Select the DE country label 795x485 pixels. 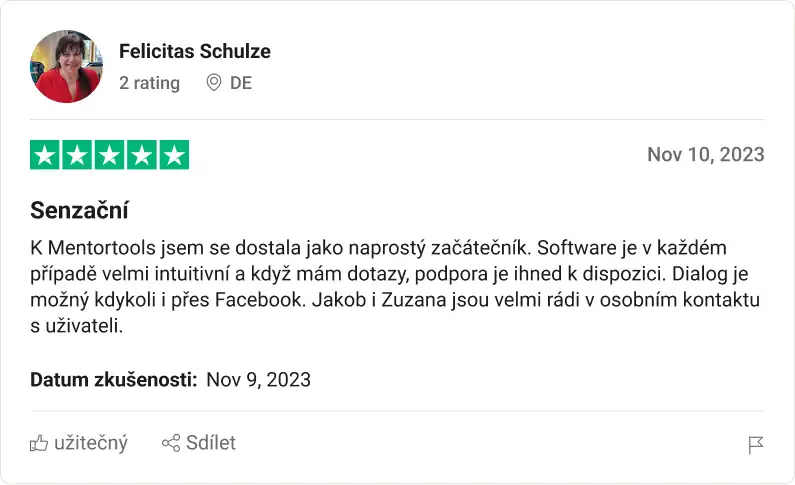click(x=241, y=83)
